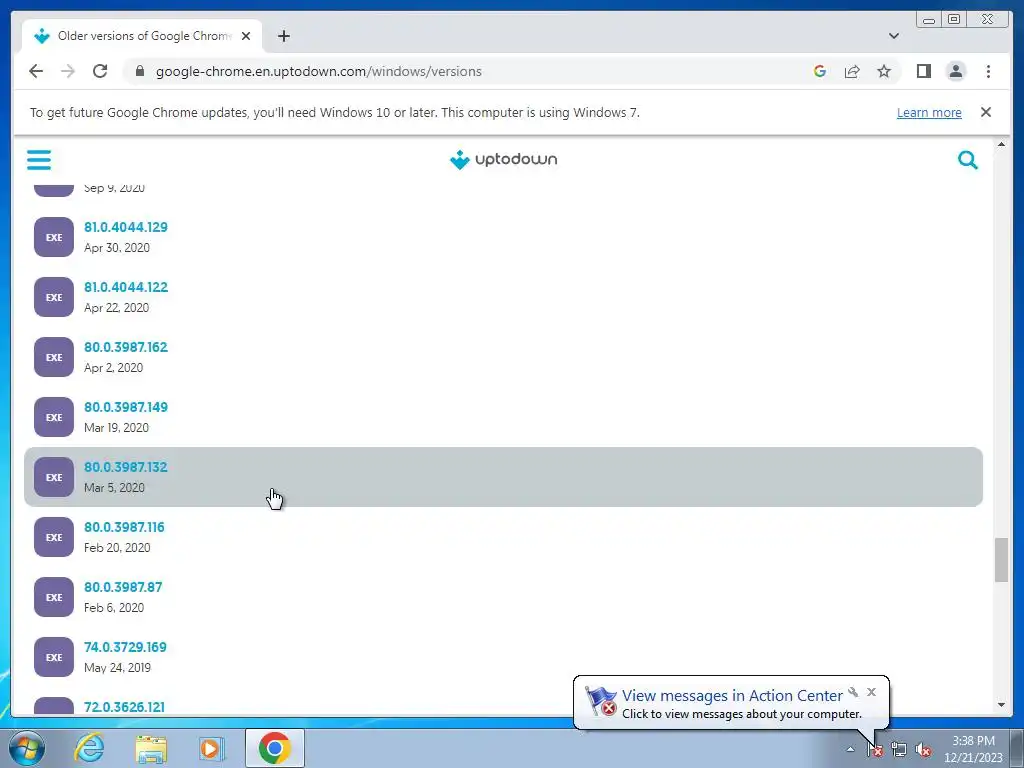
Task: Open the tab search dropdown arrow
Action: click(894, 36)
